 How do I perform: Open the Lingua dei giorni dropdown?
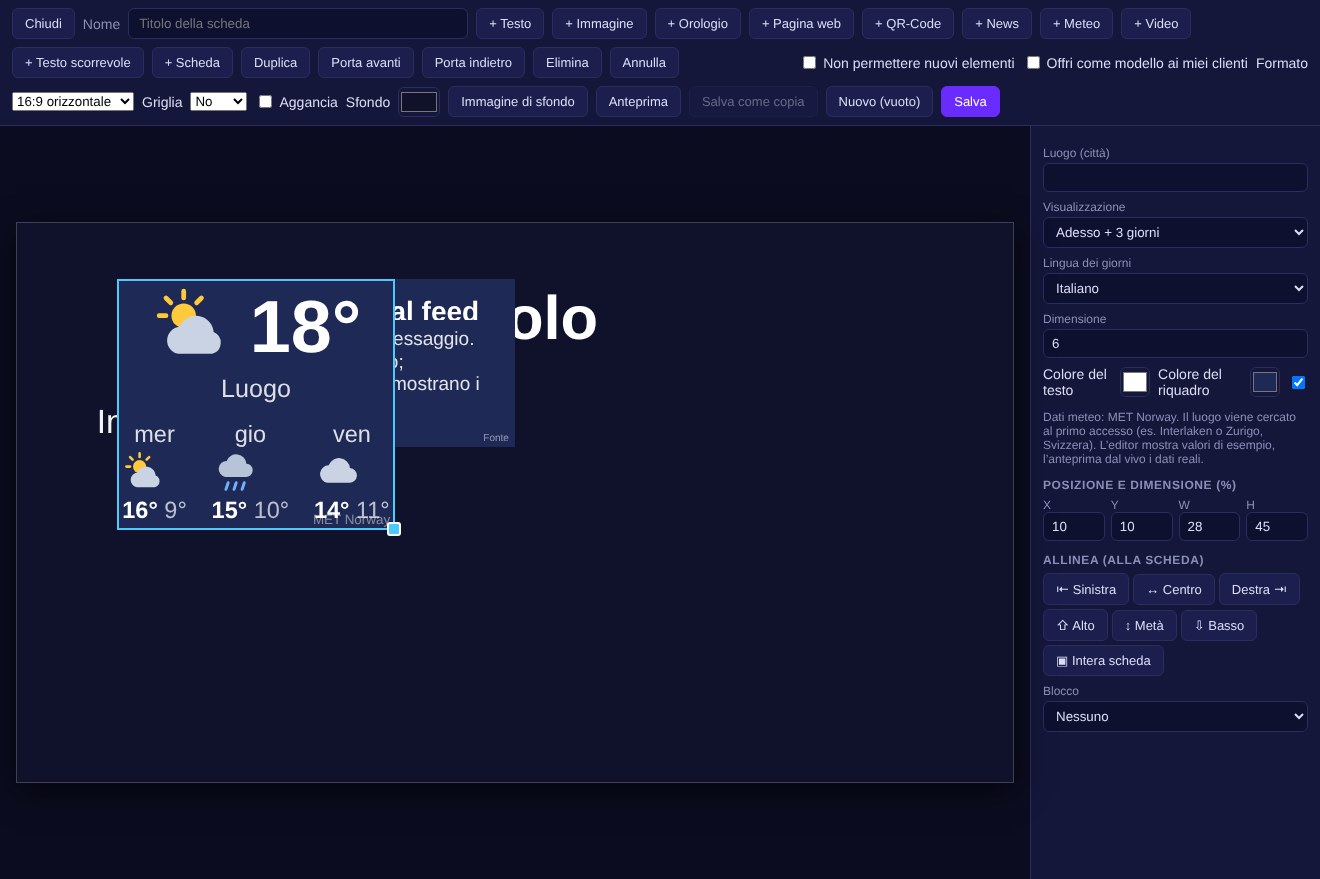(x=1175, y=288)
